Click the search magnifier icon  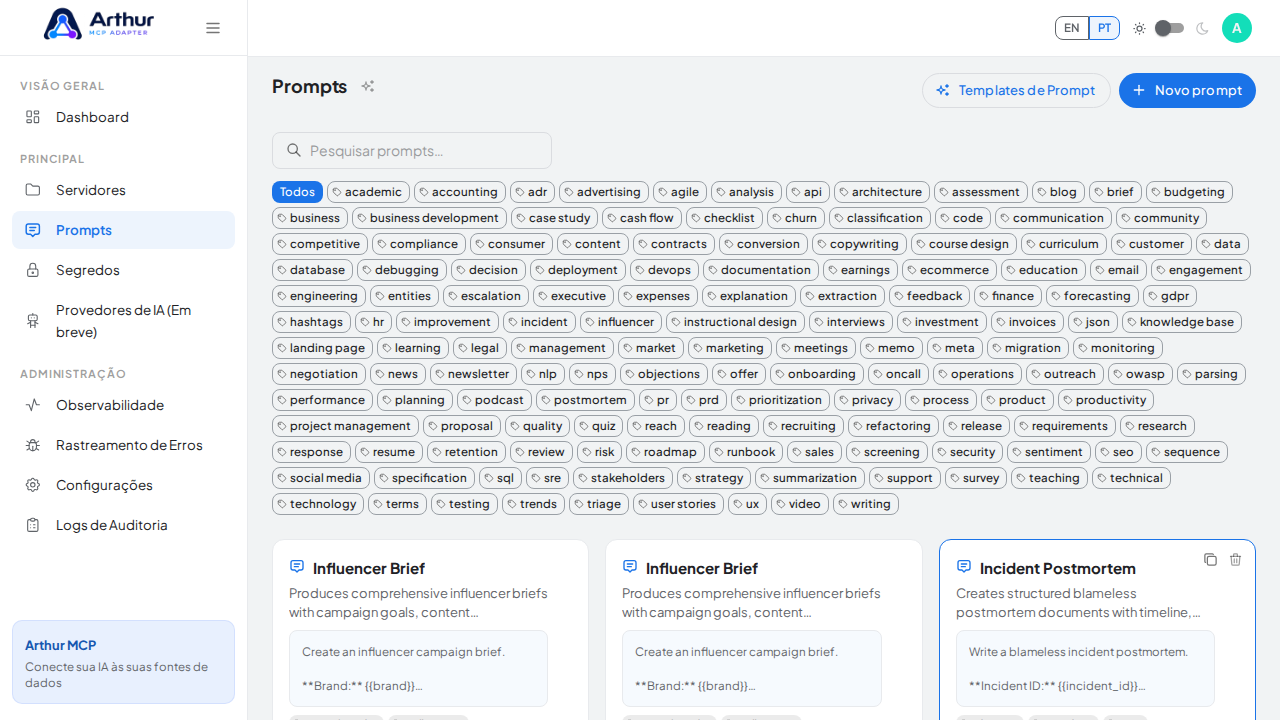point(294,150)
